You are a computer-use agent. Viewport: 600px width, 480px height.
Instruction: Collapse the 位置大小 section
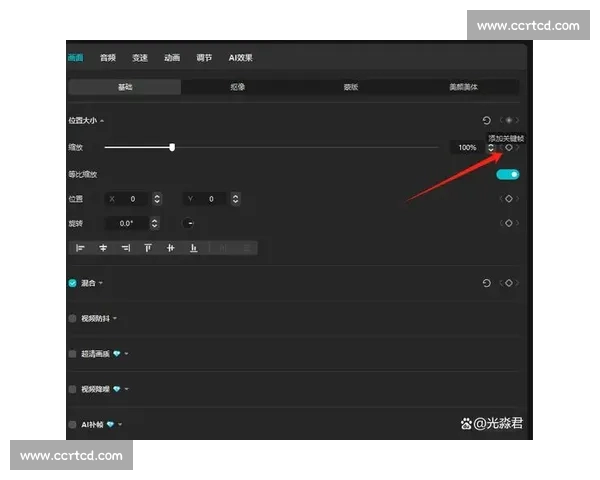click(102, 121)
